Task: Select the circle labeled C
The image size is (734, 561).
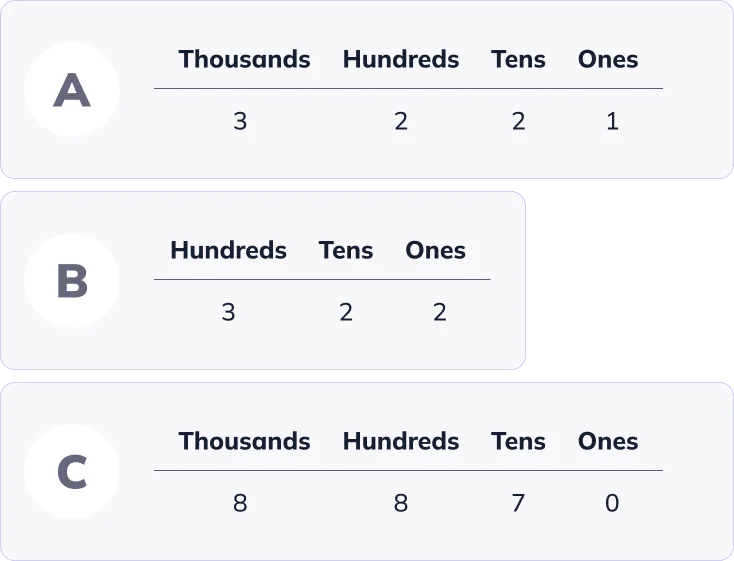Action: point(71,472)
